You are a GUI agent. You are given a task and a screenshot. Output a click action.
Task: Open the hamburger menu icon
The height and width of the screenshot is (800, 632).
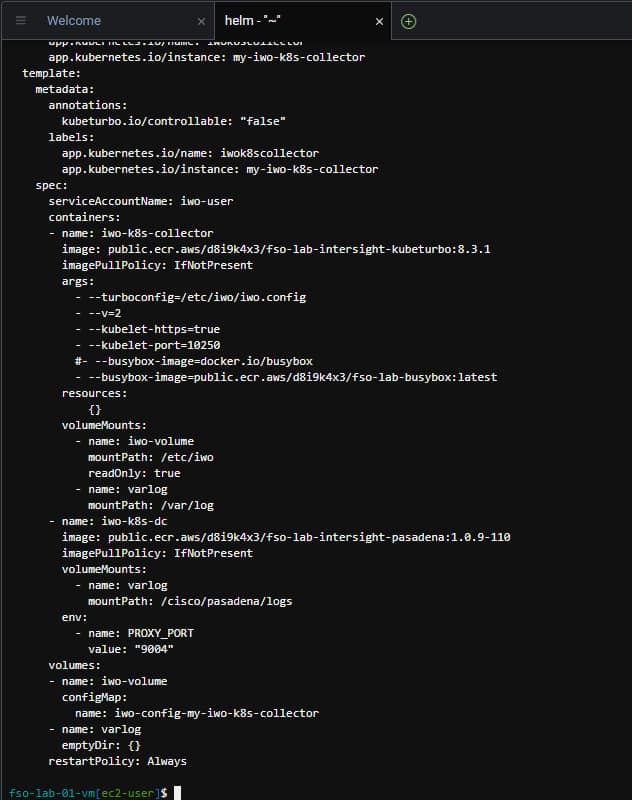click(x=21, y=20)
